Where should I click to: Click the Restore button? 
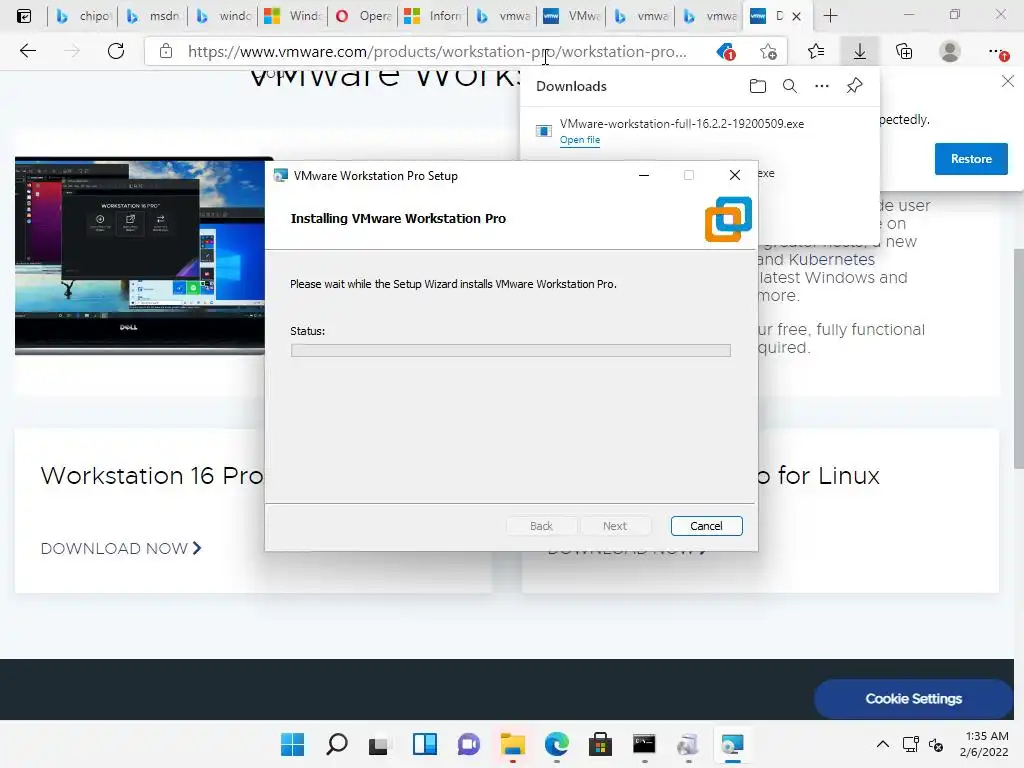click(x=970, y=159)
